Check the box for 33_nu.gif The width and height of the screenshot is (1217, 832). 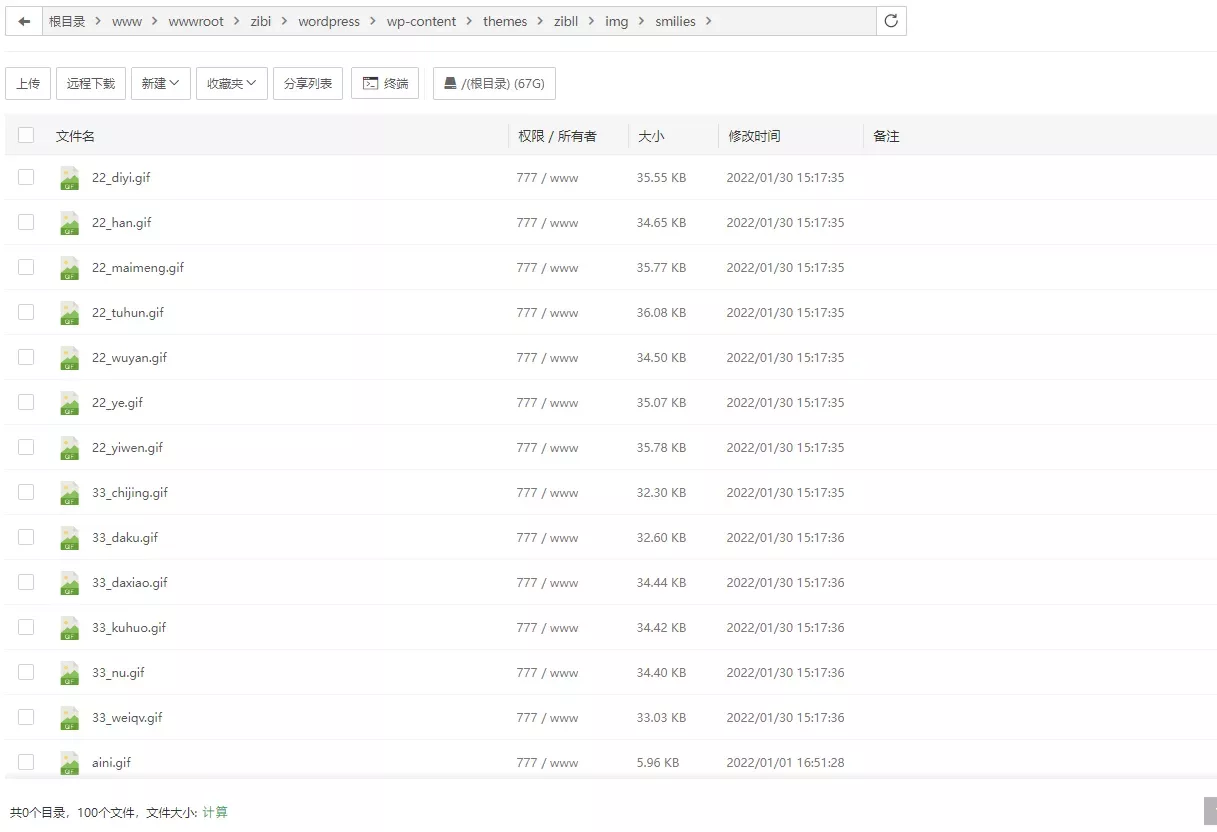[26, 672]
